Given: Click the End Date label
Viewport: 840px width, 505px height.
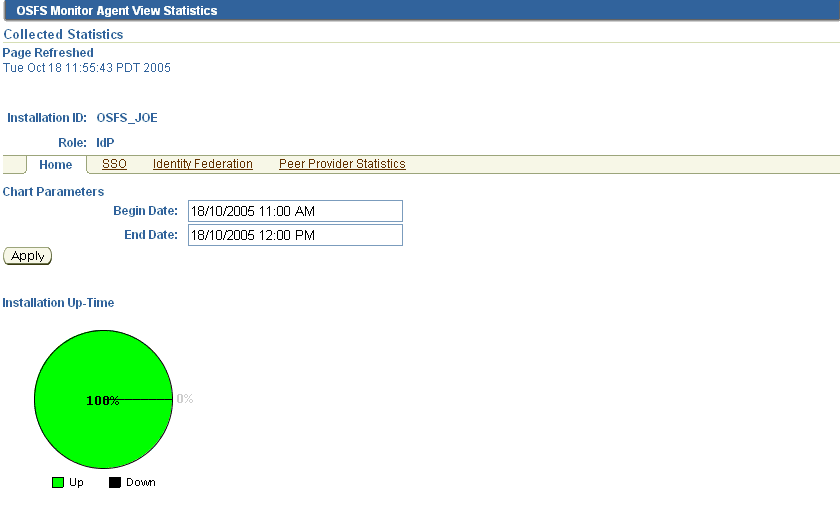Looking at the screenshot, I should point(151,235).
